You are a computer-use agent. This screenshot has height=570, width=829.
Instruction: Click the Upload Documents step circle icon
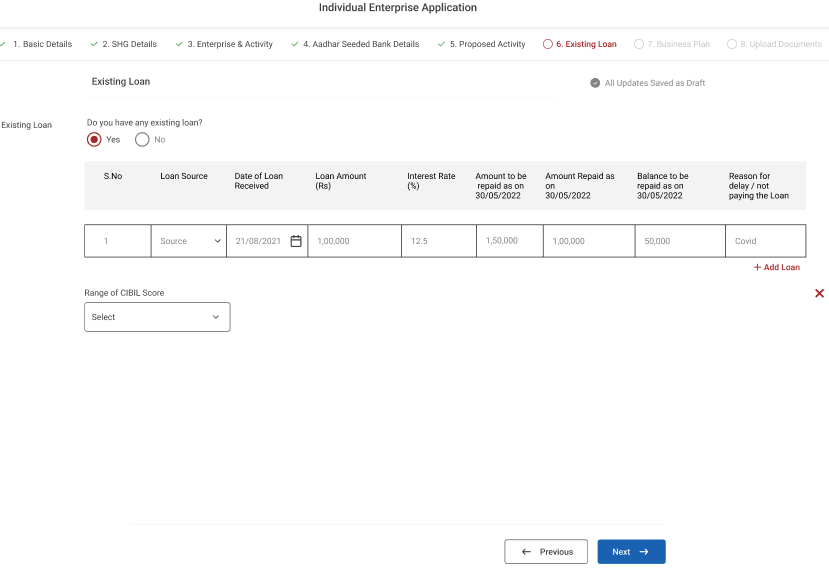pyautogui.click(x=732, y=44)
